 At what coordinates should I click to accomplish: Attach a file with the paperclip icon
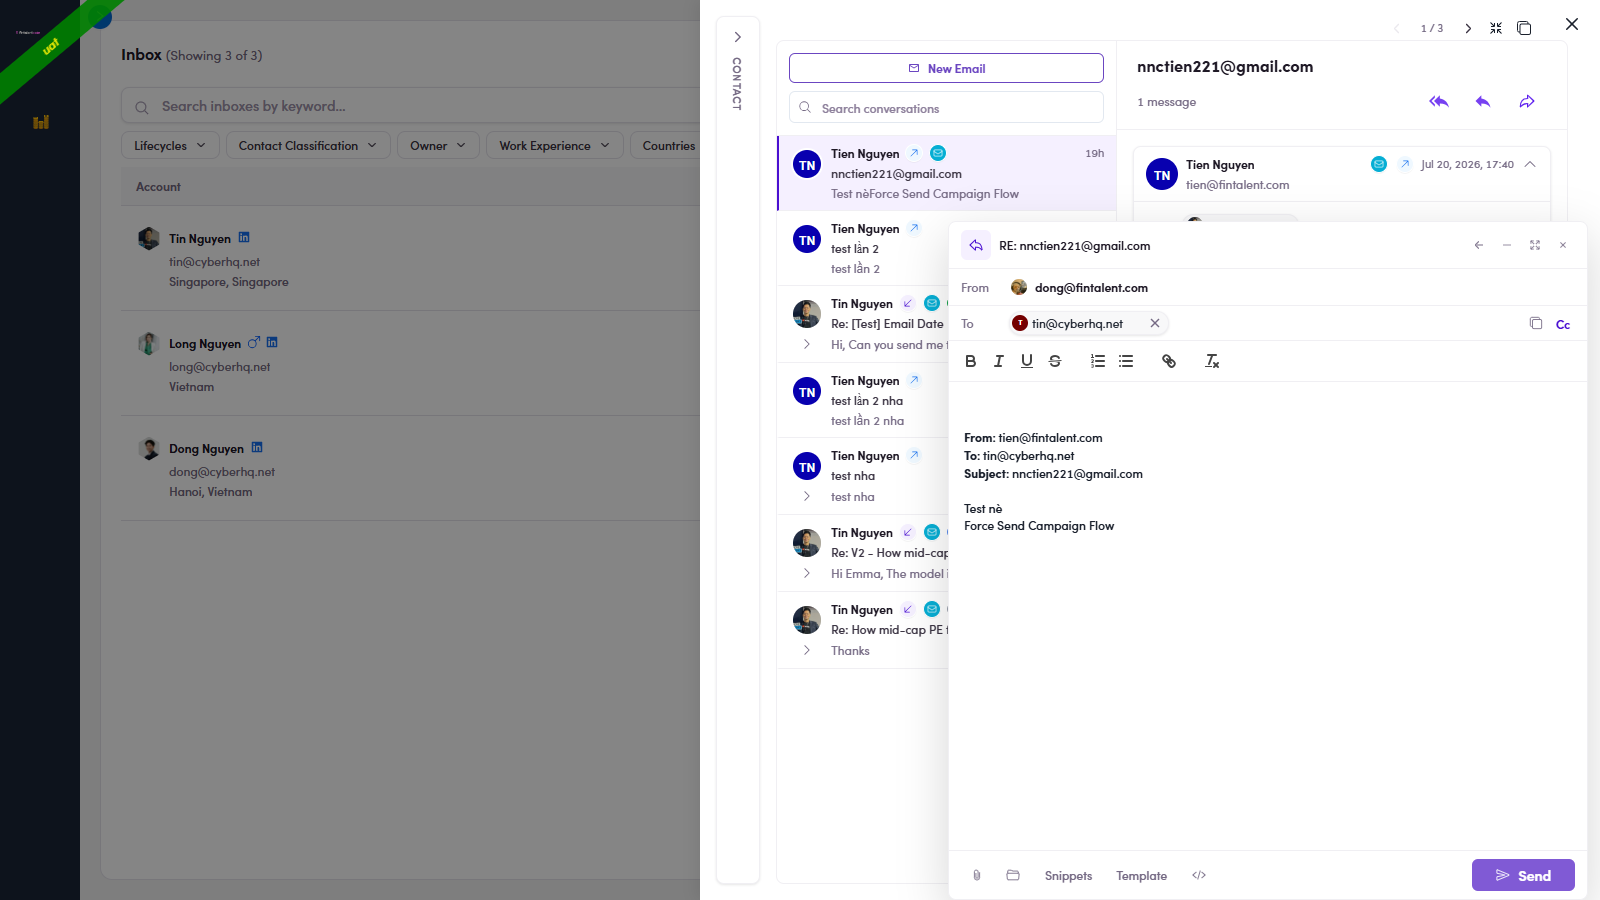977,875
